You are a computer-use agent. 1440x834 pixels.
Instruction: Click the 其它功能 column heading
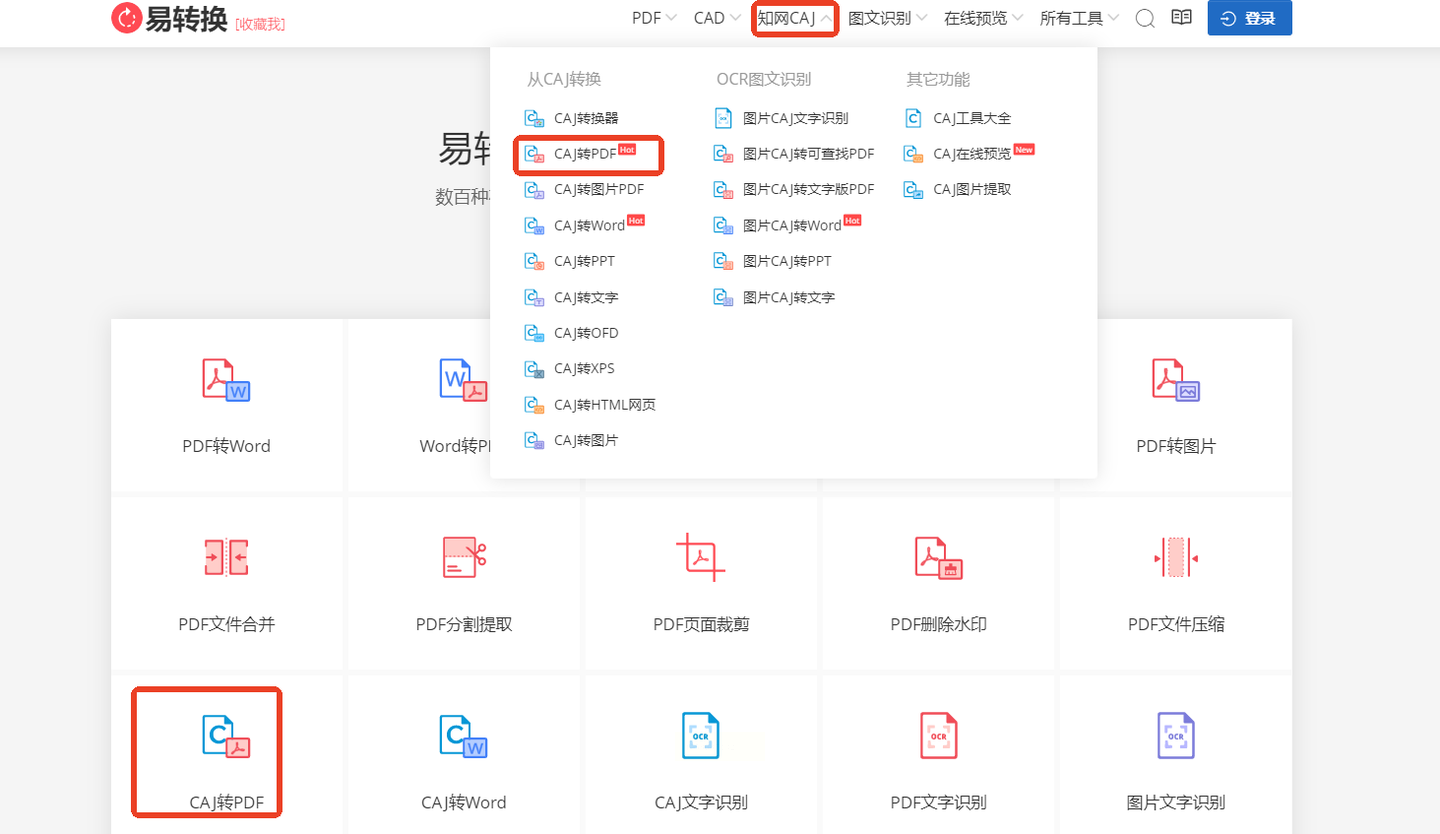pos(938,79)
